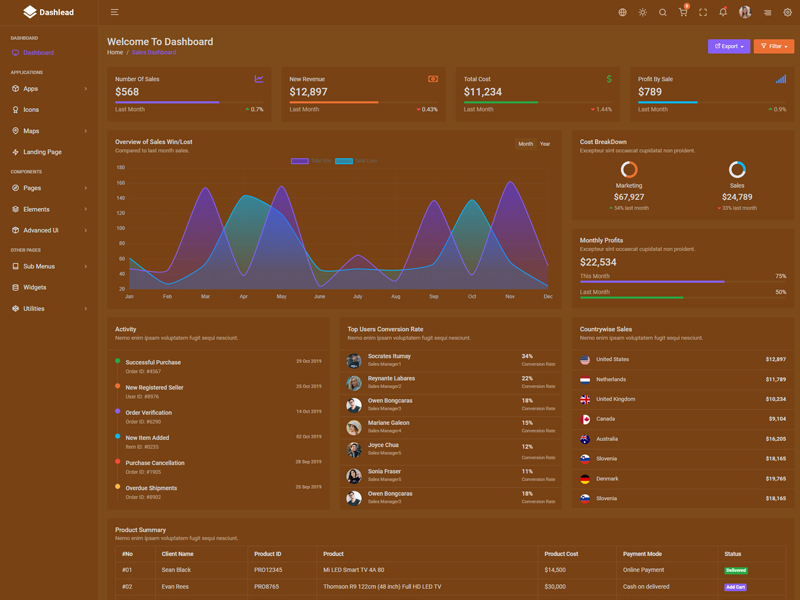Image resolution: width=800 pixels, height=600 pixels.
Task: Expand the Advanced Ui sidebar submenu
Action: click(x=49, y=231)
